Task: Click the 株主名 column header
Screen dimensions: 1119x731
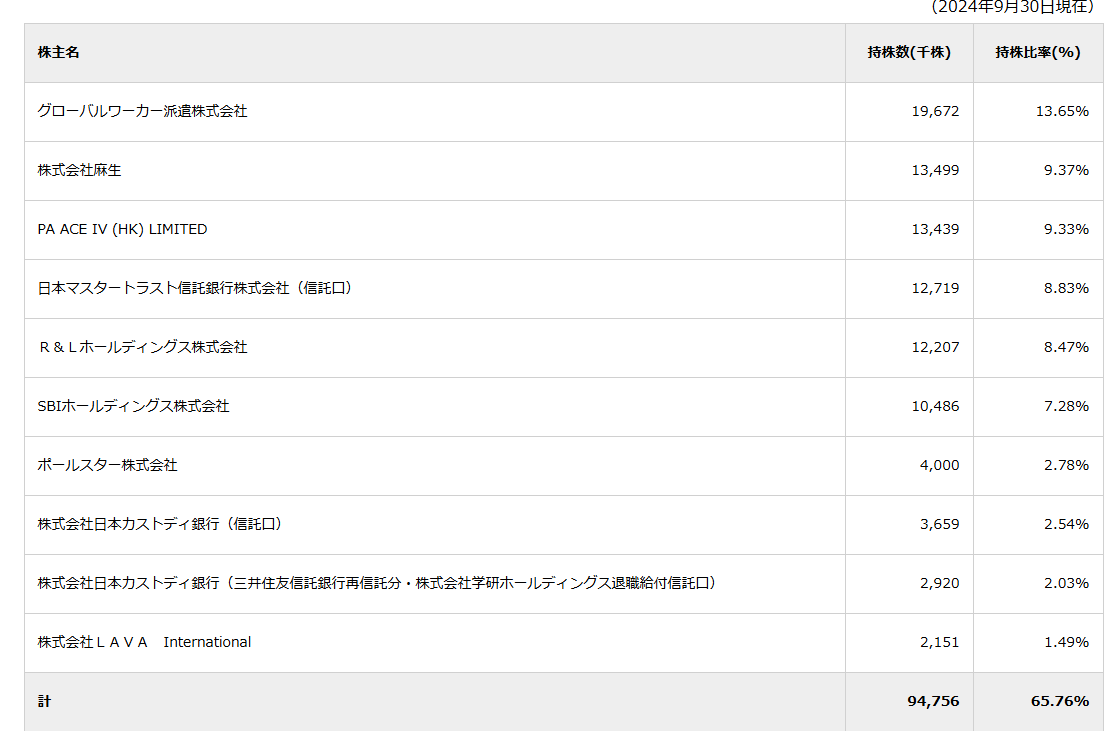Action: tap(58, 53)
